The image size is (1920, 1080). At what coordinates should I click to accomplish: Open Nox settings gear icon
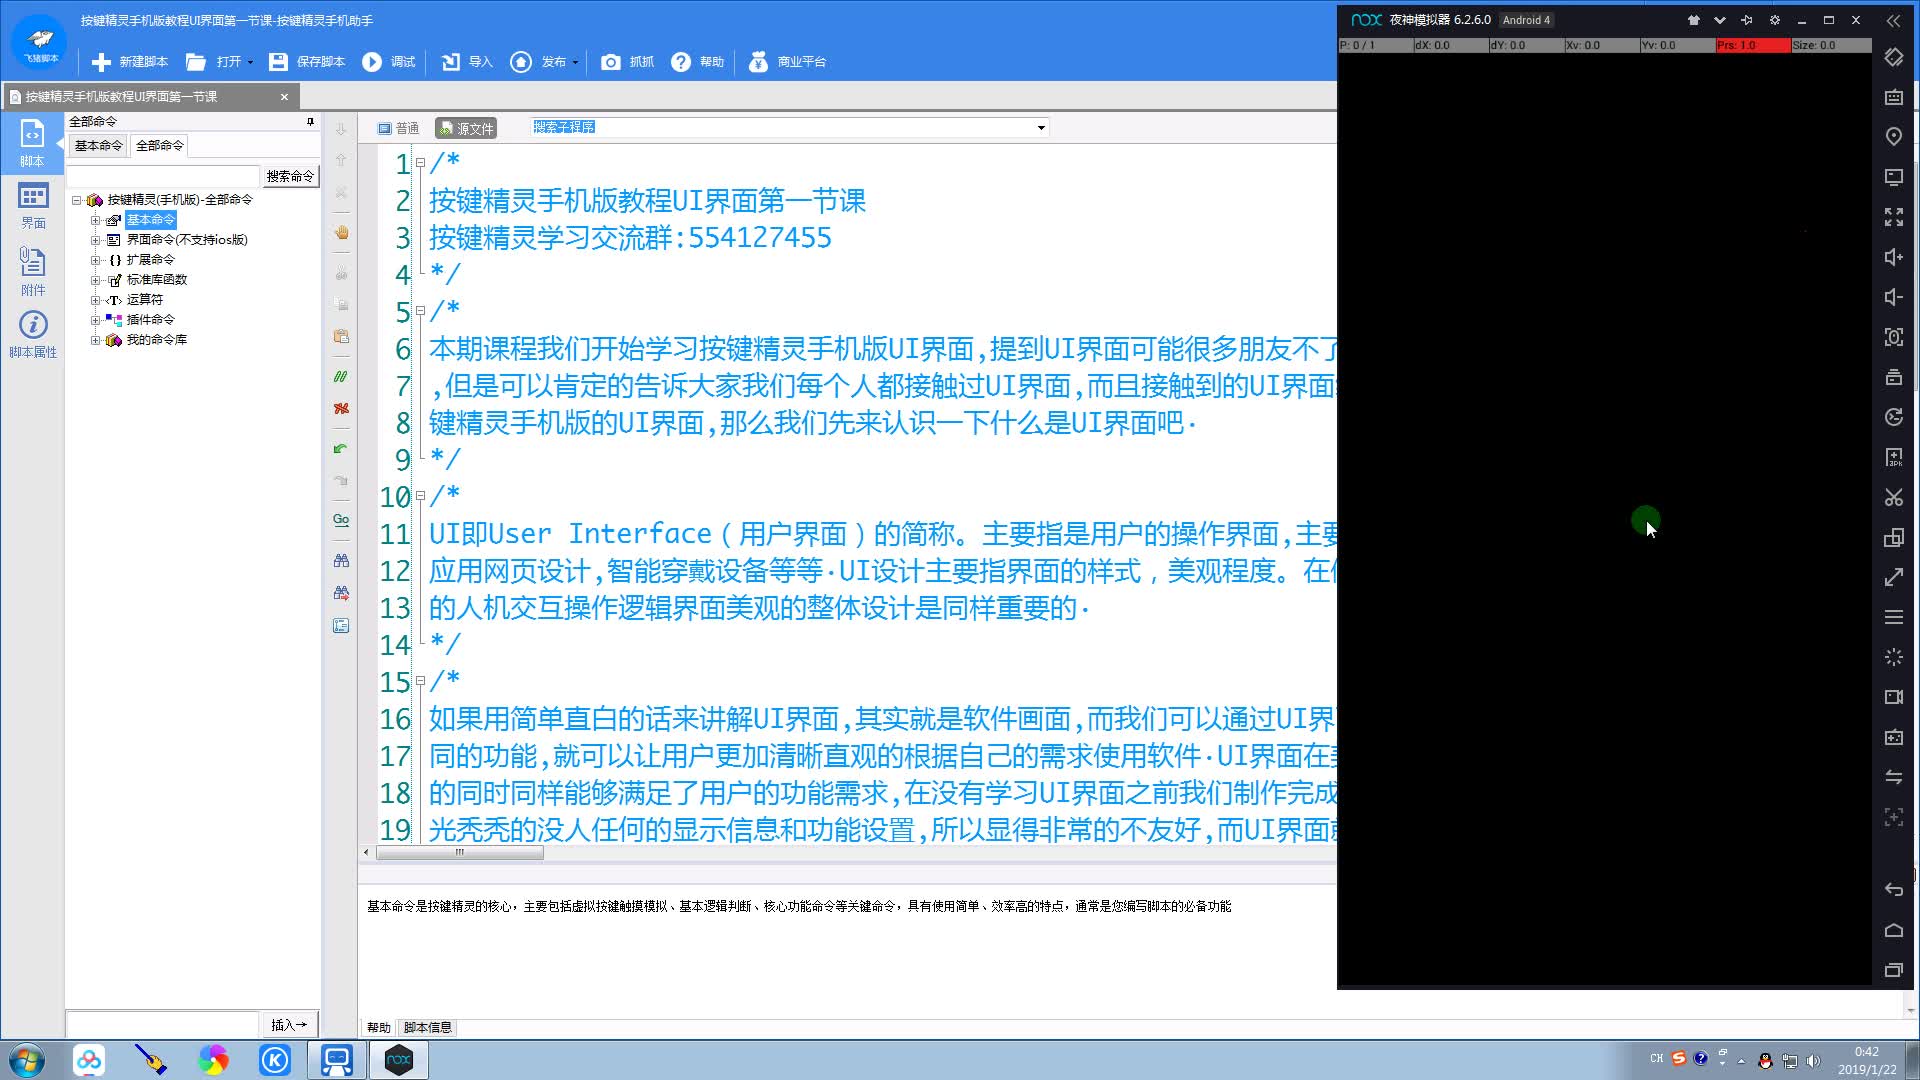[x=1775, y=20]
